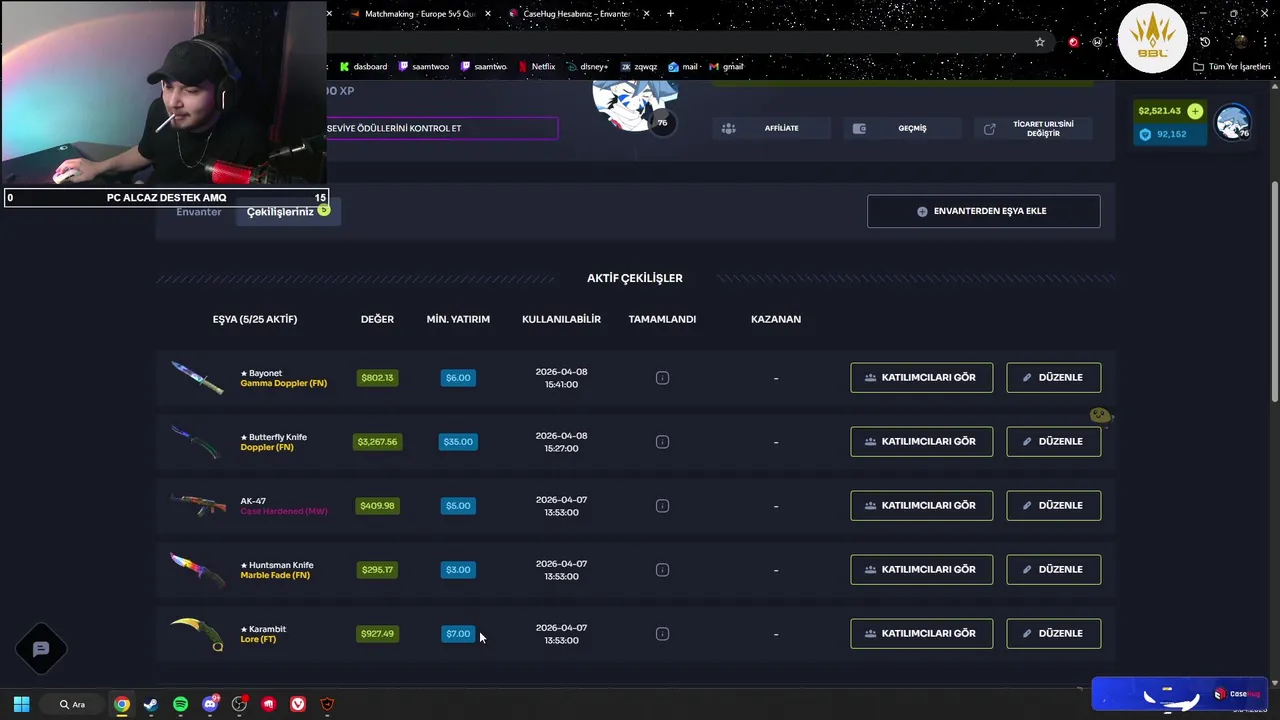Viewport: 1280px width, 720px height.
Task: Click the $927.49 value badge
Action: coord(377,634)
